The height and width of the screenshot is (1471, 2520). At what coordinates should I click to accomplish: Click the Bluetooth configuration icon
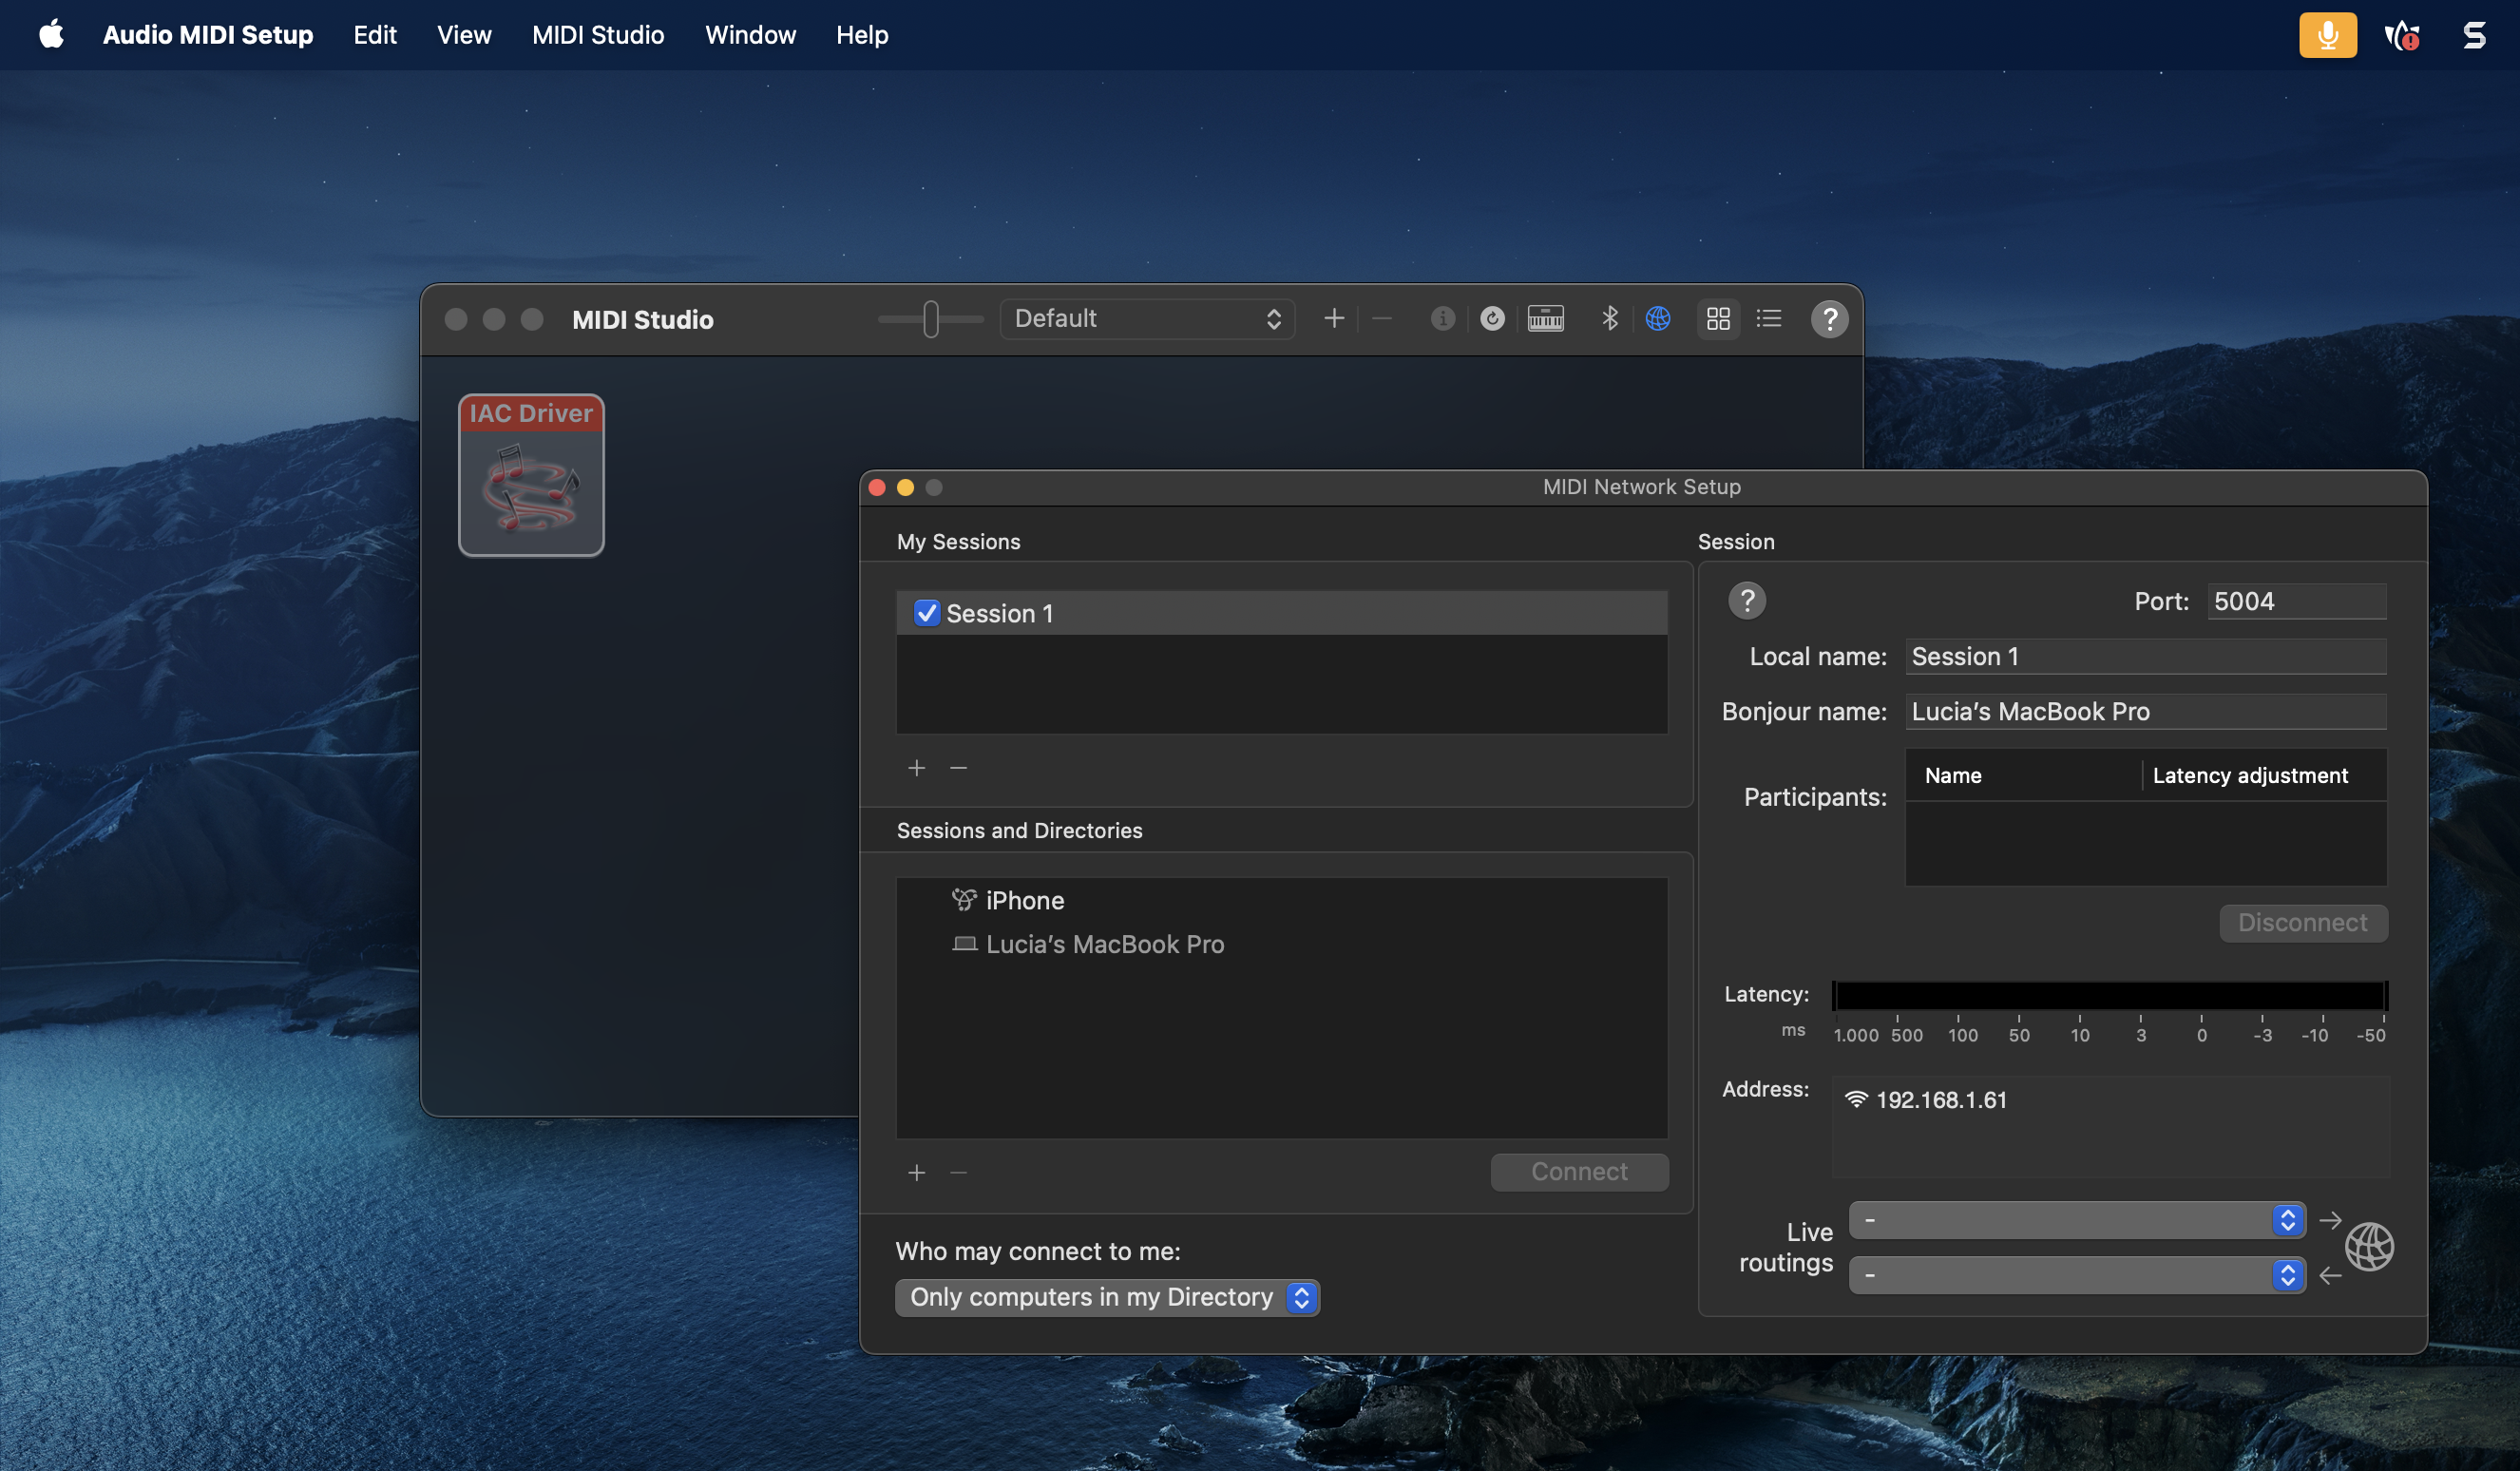coord(1609,318)
